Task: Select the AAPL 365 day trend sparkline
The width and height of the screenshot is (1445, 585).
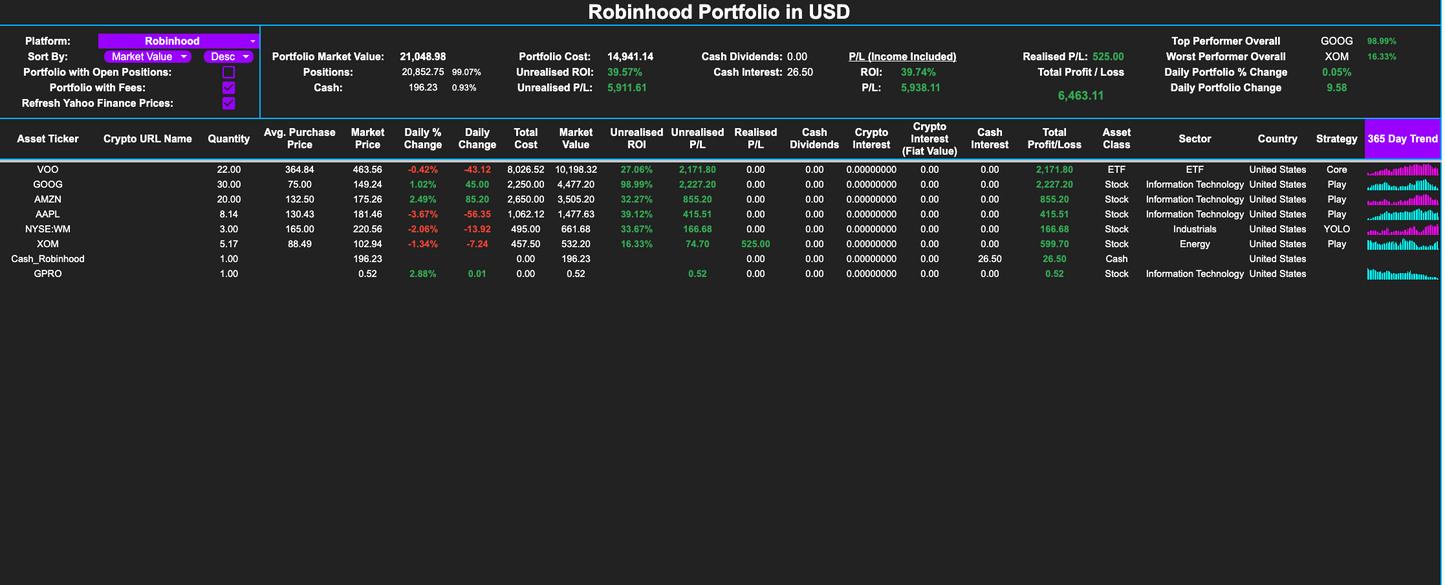Action: 1403,214
